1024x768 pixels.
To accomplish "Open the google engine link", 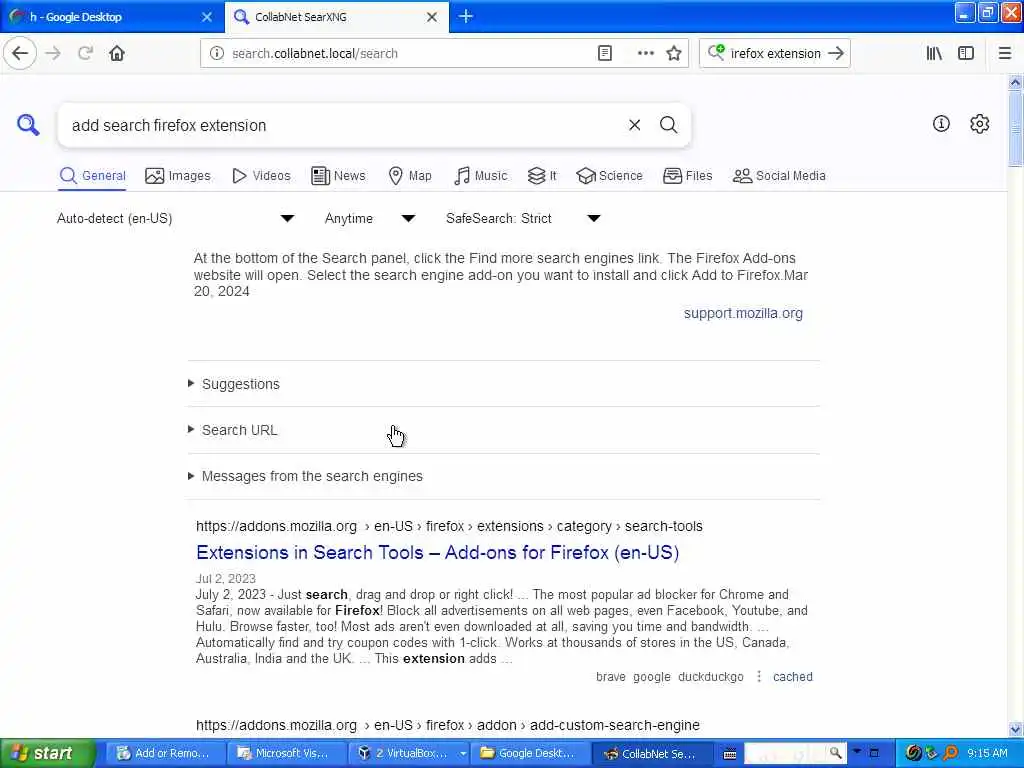I will click(652, 677).
